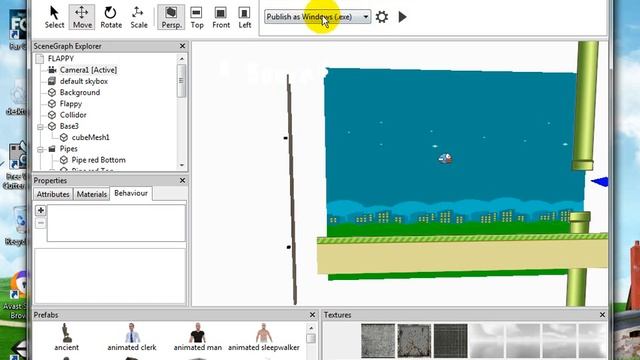Image resolution: width=640 pixels, height=360 pixels.
Task: Switch to the Scale tool
Action: pyautogui.click(x=139, y=17)
